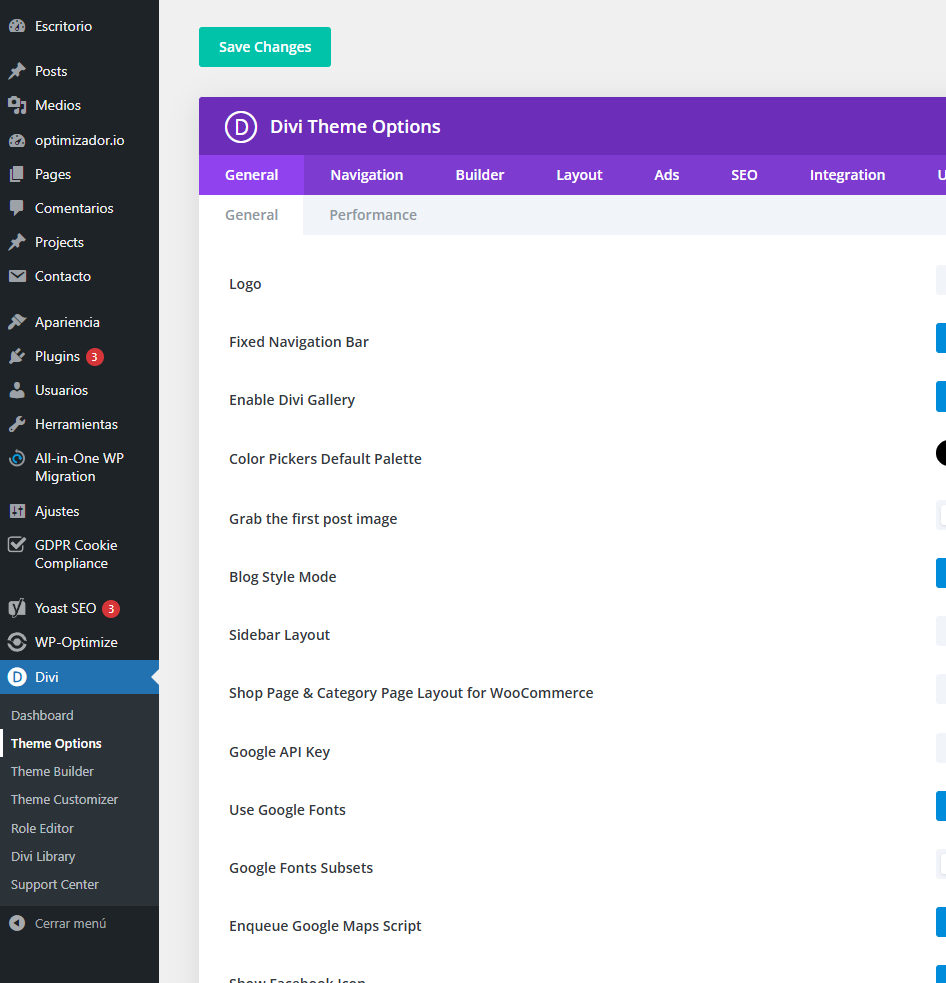Click the Divi D icon in sidebar
This screenshot has width=946, height=983.
pos(17,677)
